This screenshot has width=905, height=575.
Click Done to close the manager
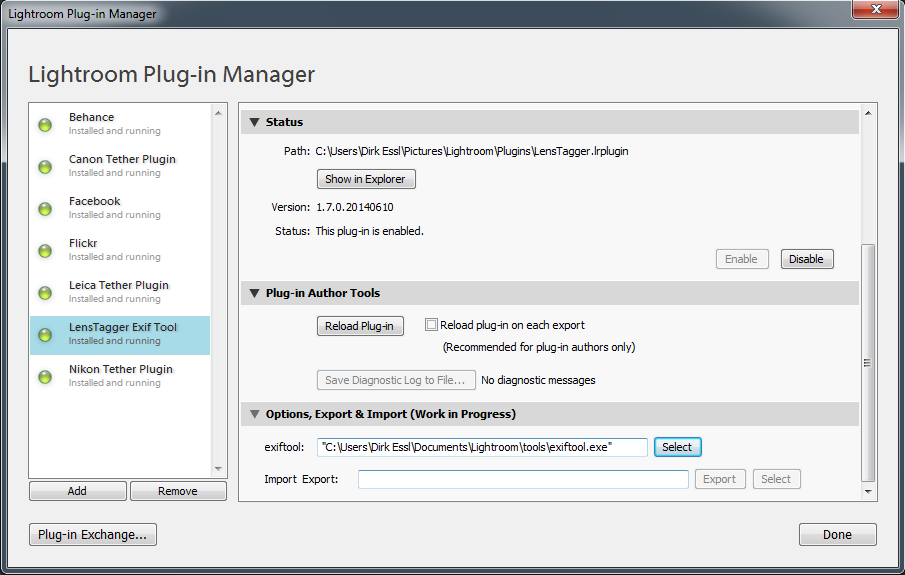point(837,535)
